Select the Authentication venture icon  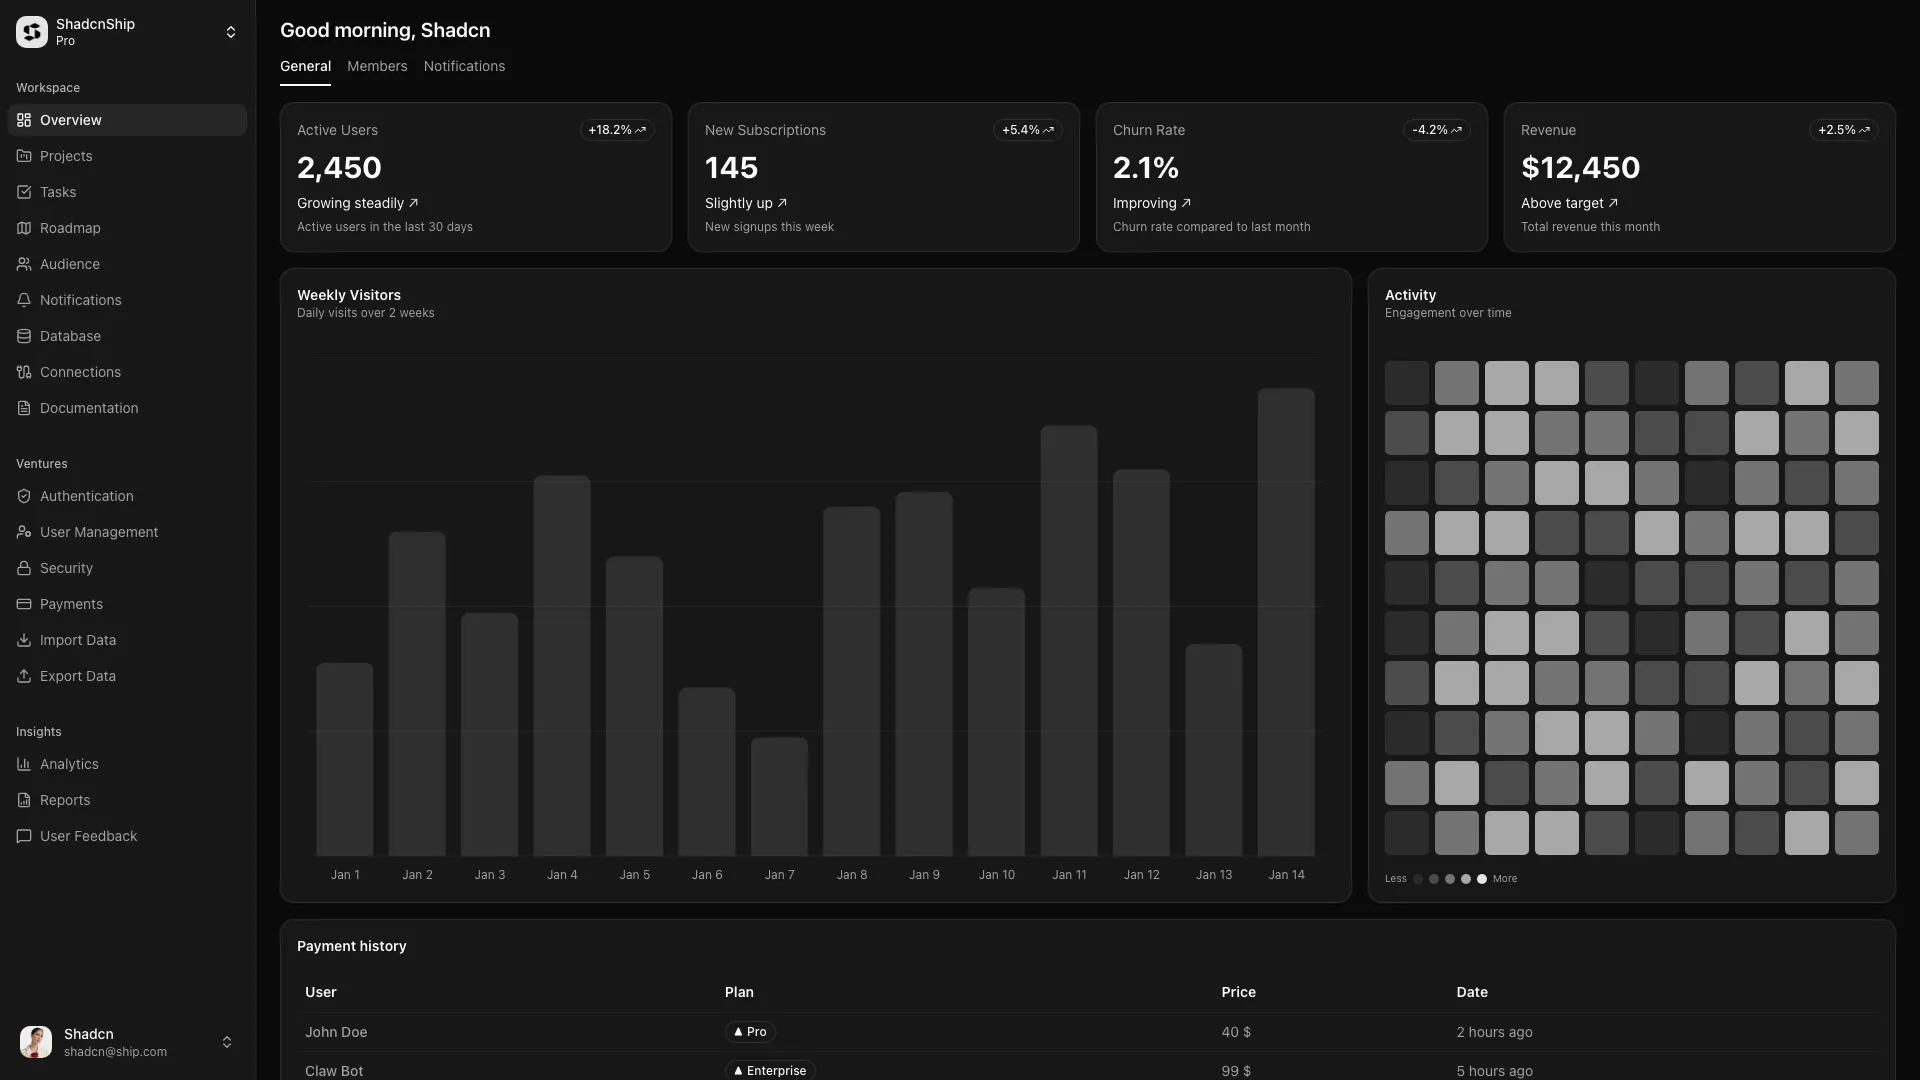click(23, 496)
